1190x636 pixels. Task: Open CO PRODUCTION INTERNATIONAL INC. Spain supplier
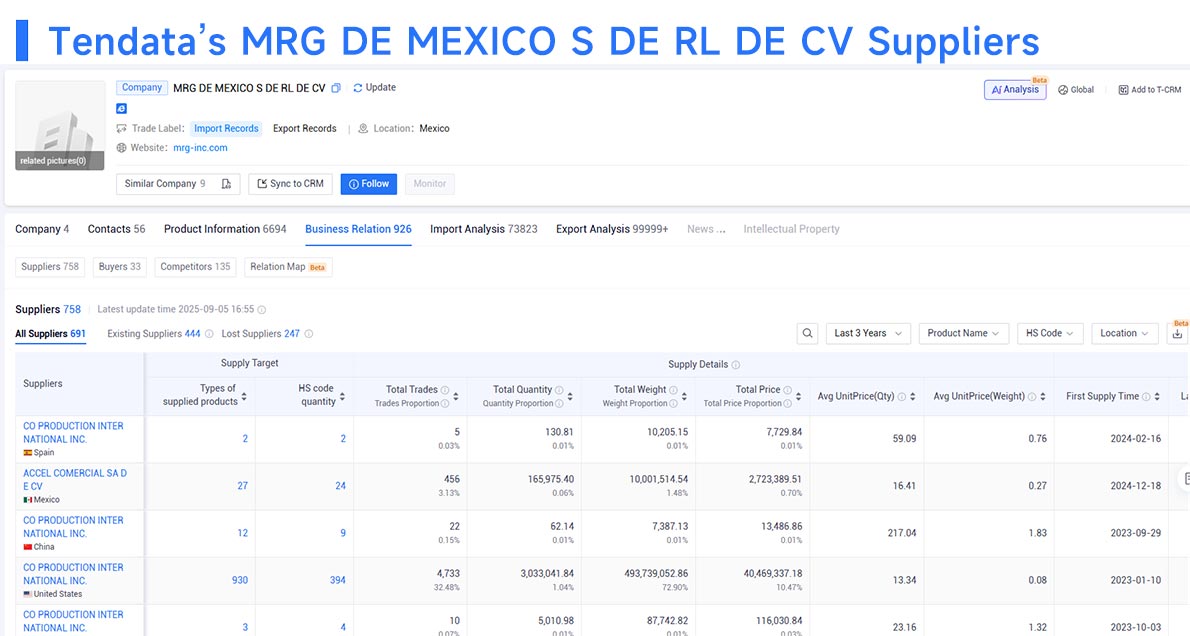[73, 433]
